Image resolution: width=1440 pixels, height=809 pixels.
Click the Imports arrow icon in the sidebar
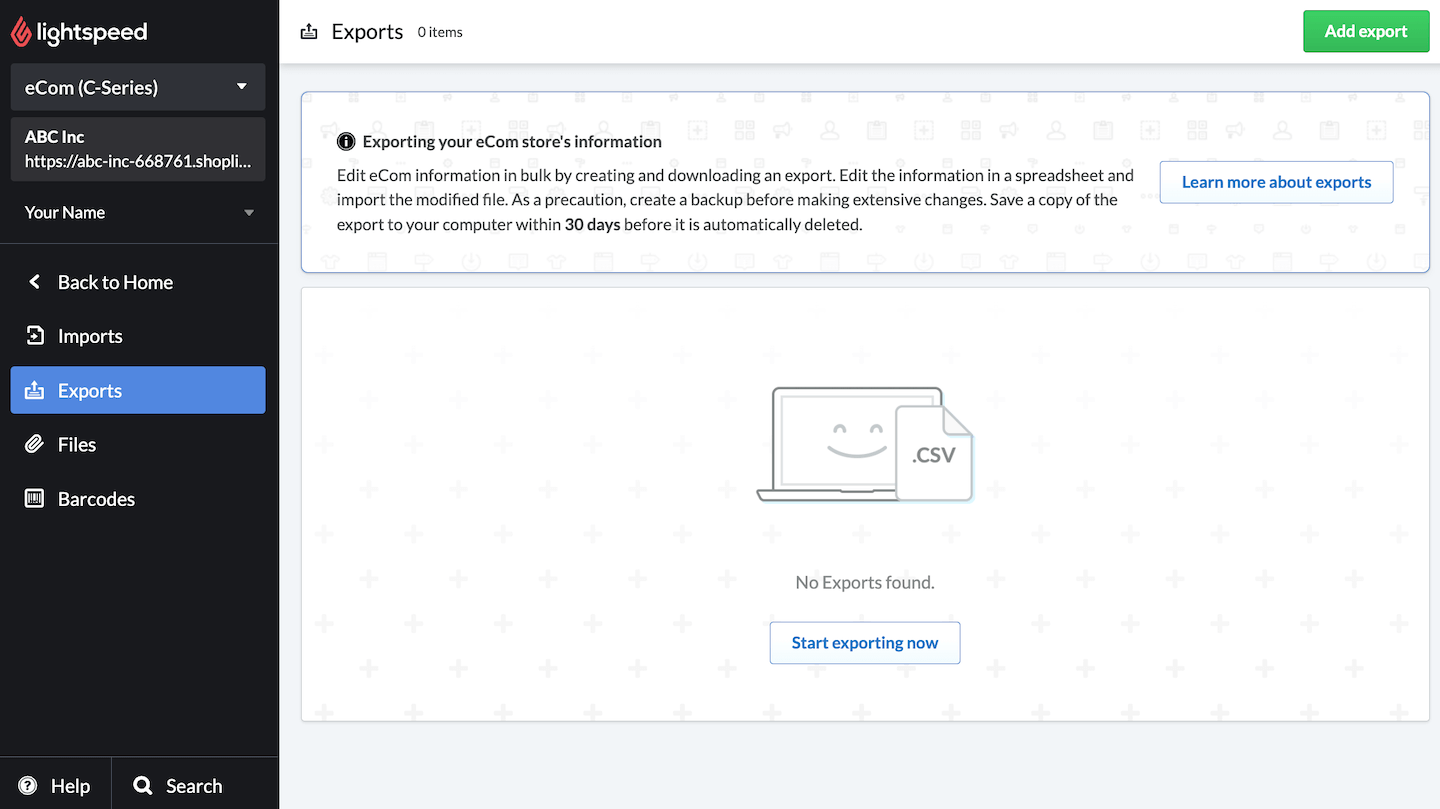tap(34, 336)
